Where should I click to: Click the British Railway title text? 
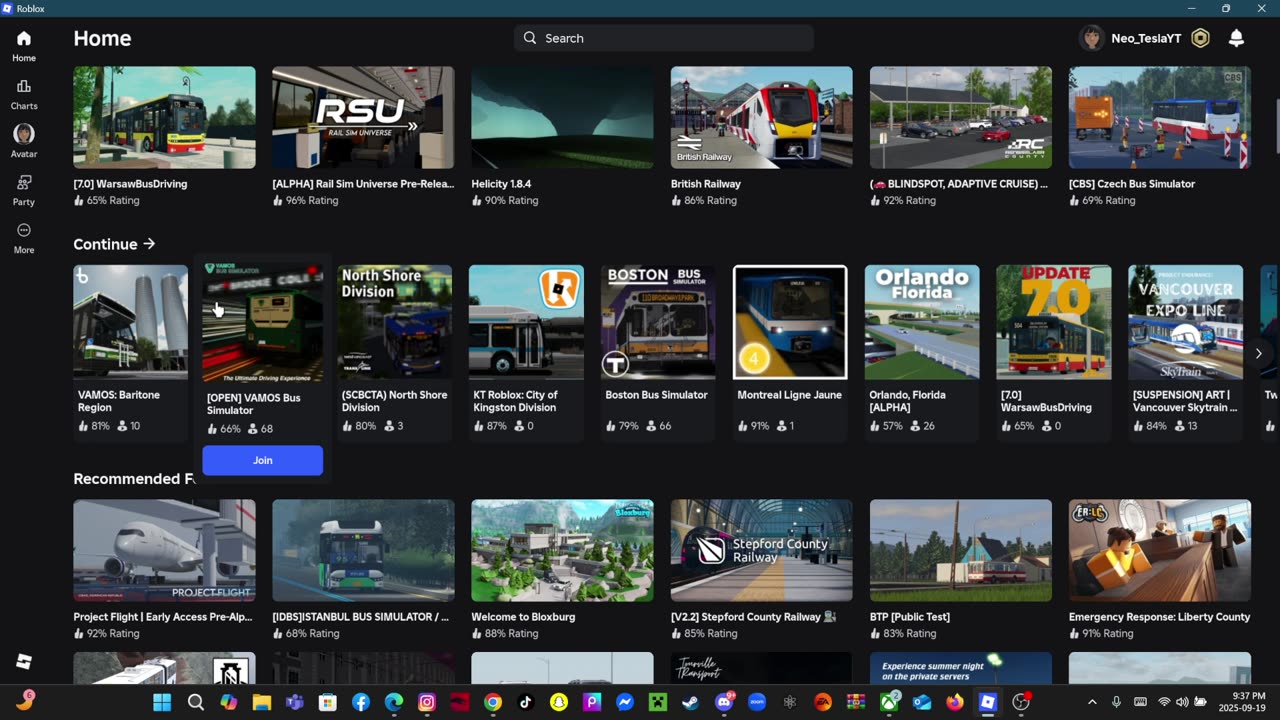click(706, 184)
